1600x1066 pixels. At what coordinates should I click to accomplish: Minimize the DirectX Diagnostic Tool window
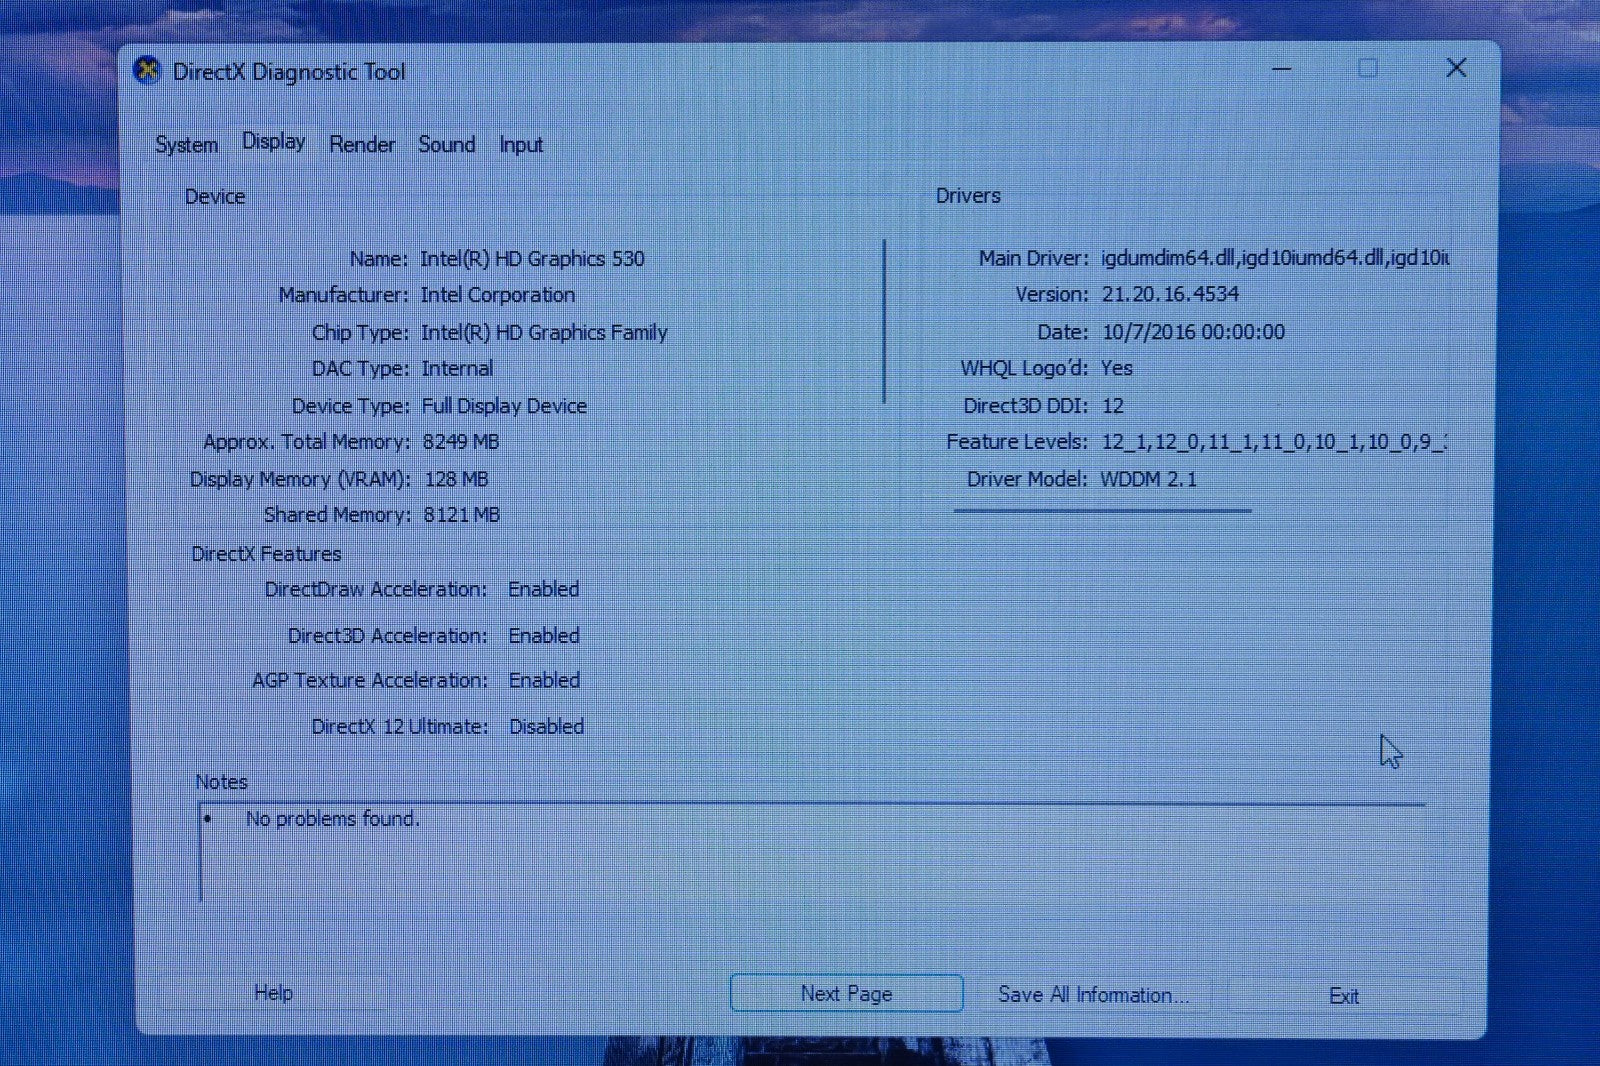click(1281, 69)
